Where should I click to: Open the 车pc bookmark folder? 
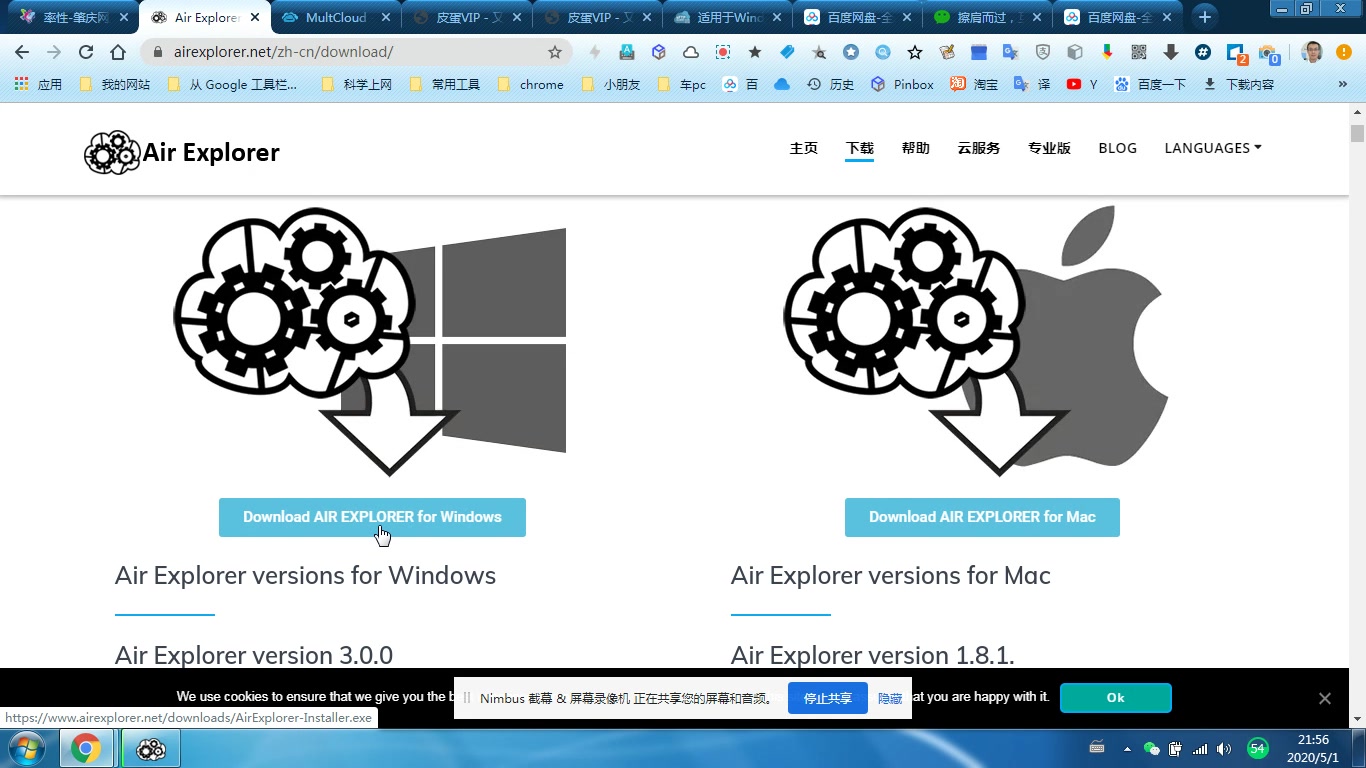pos(682,85)
